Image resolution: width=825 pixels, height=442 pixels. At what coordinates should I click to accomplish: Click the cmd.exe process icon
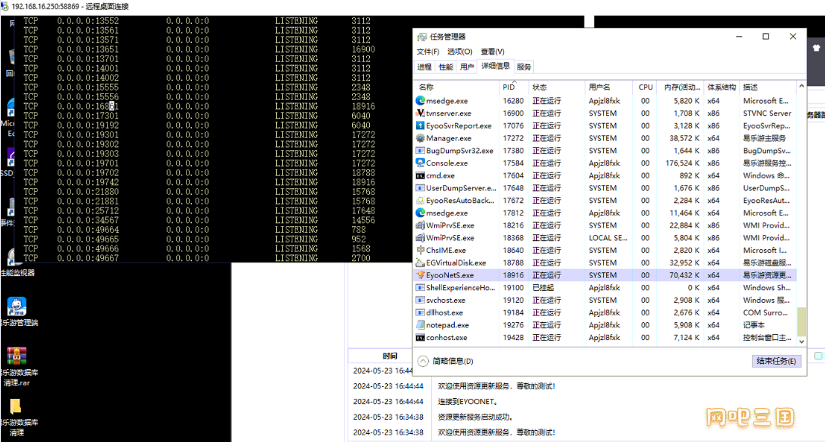(420, 175)
